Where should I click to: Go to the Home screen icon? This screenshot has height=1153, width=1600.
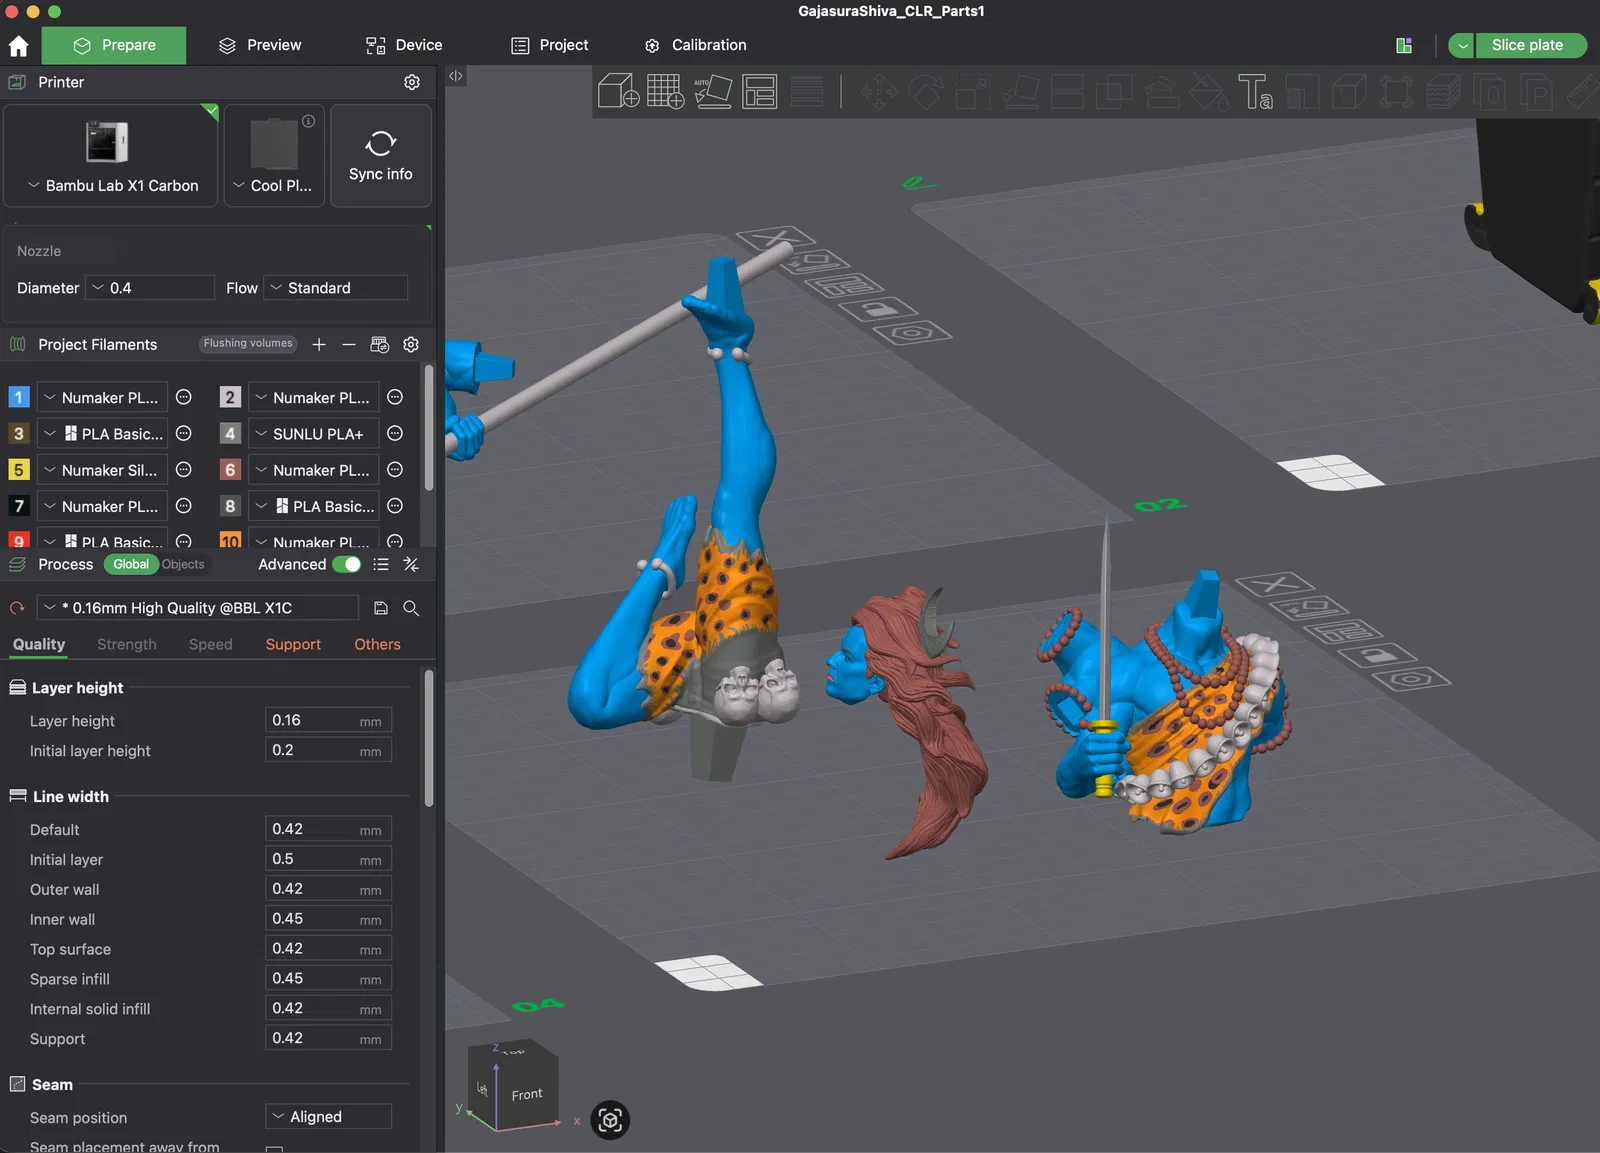[18, 46]
